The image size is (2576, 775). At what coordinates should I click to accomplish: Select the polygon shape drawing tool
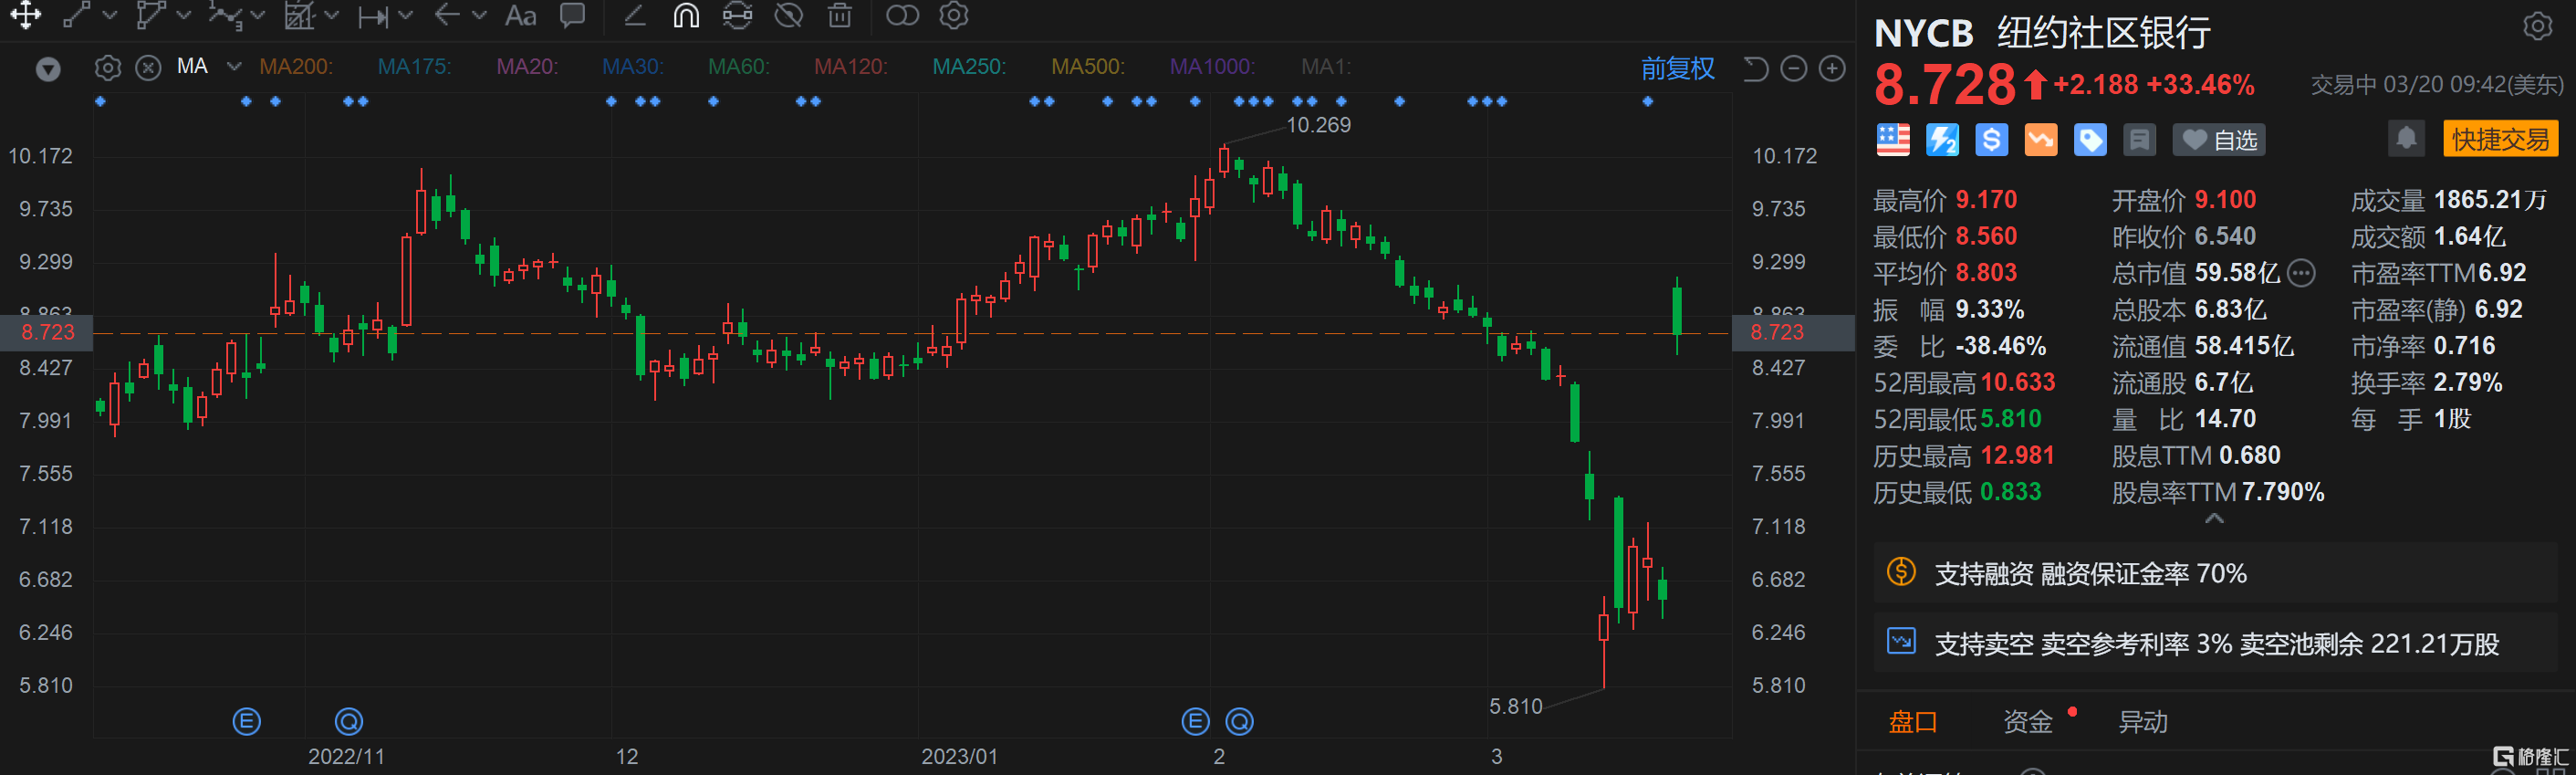150,15
